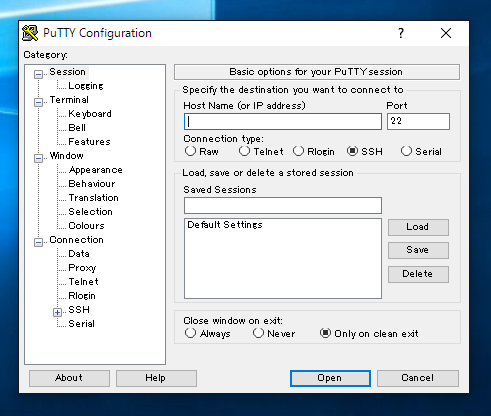Open the Logging category
The height and width of the screenshot is (416, 491).
(86, 86)
